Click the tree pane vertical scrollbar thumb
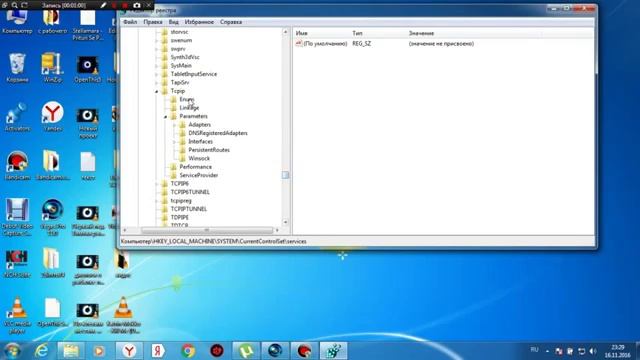Viewport: 640px width, 360px height. 285,175
